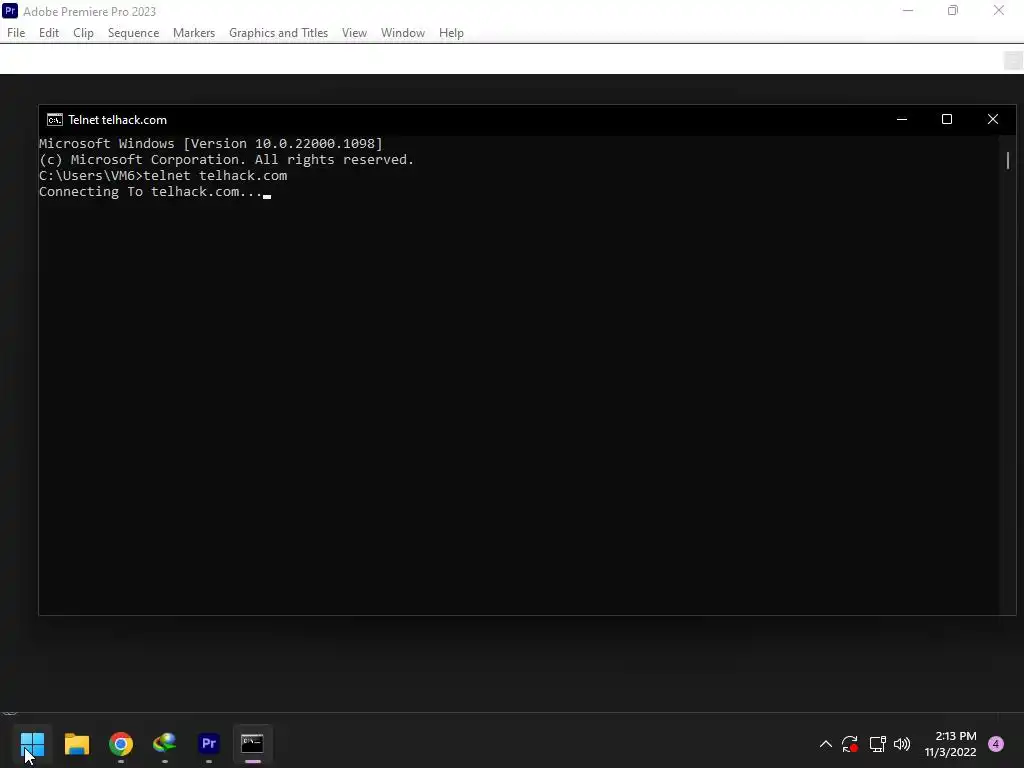This screenshot has width=1024, height=768.
Task: Open the Window menu
Action: (403, 33)
